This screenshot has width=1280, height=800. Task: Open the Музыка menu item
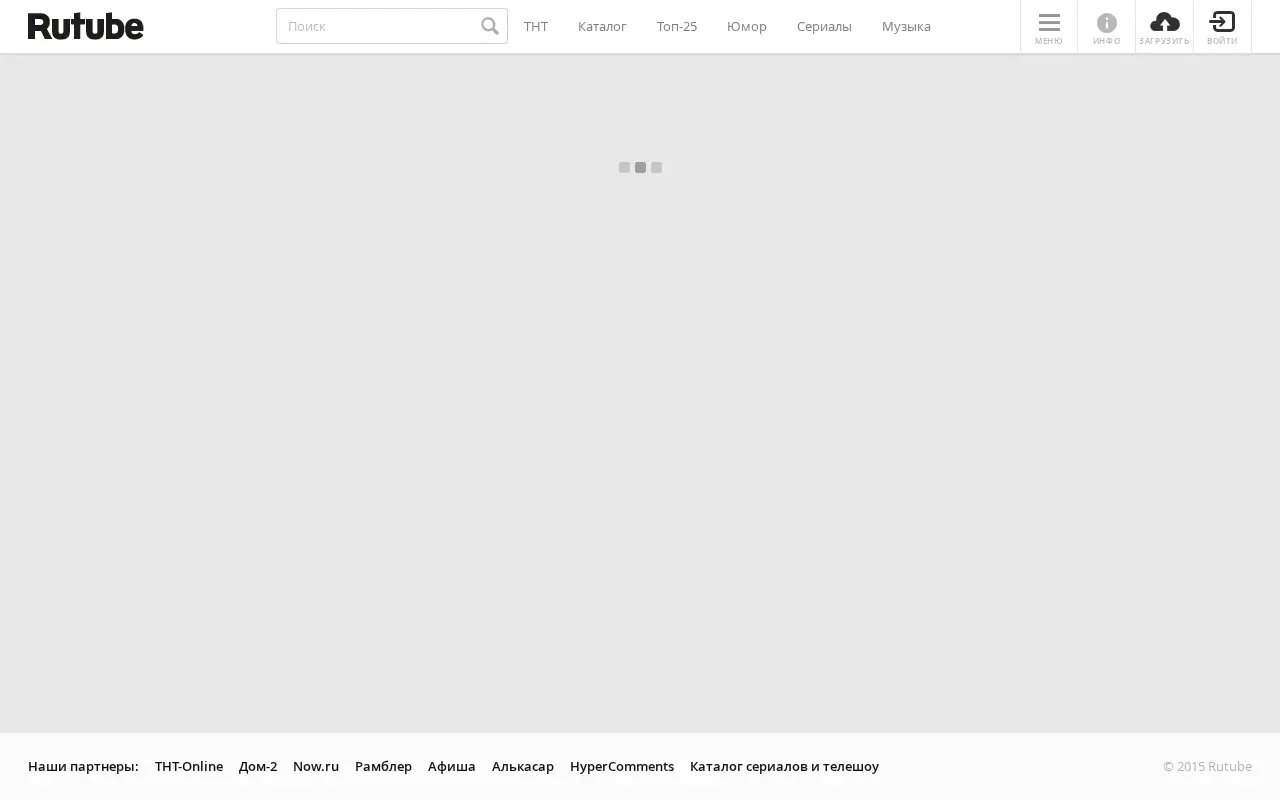coord(906,26)
